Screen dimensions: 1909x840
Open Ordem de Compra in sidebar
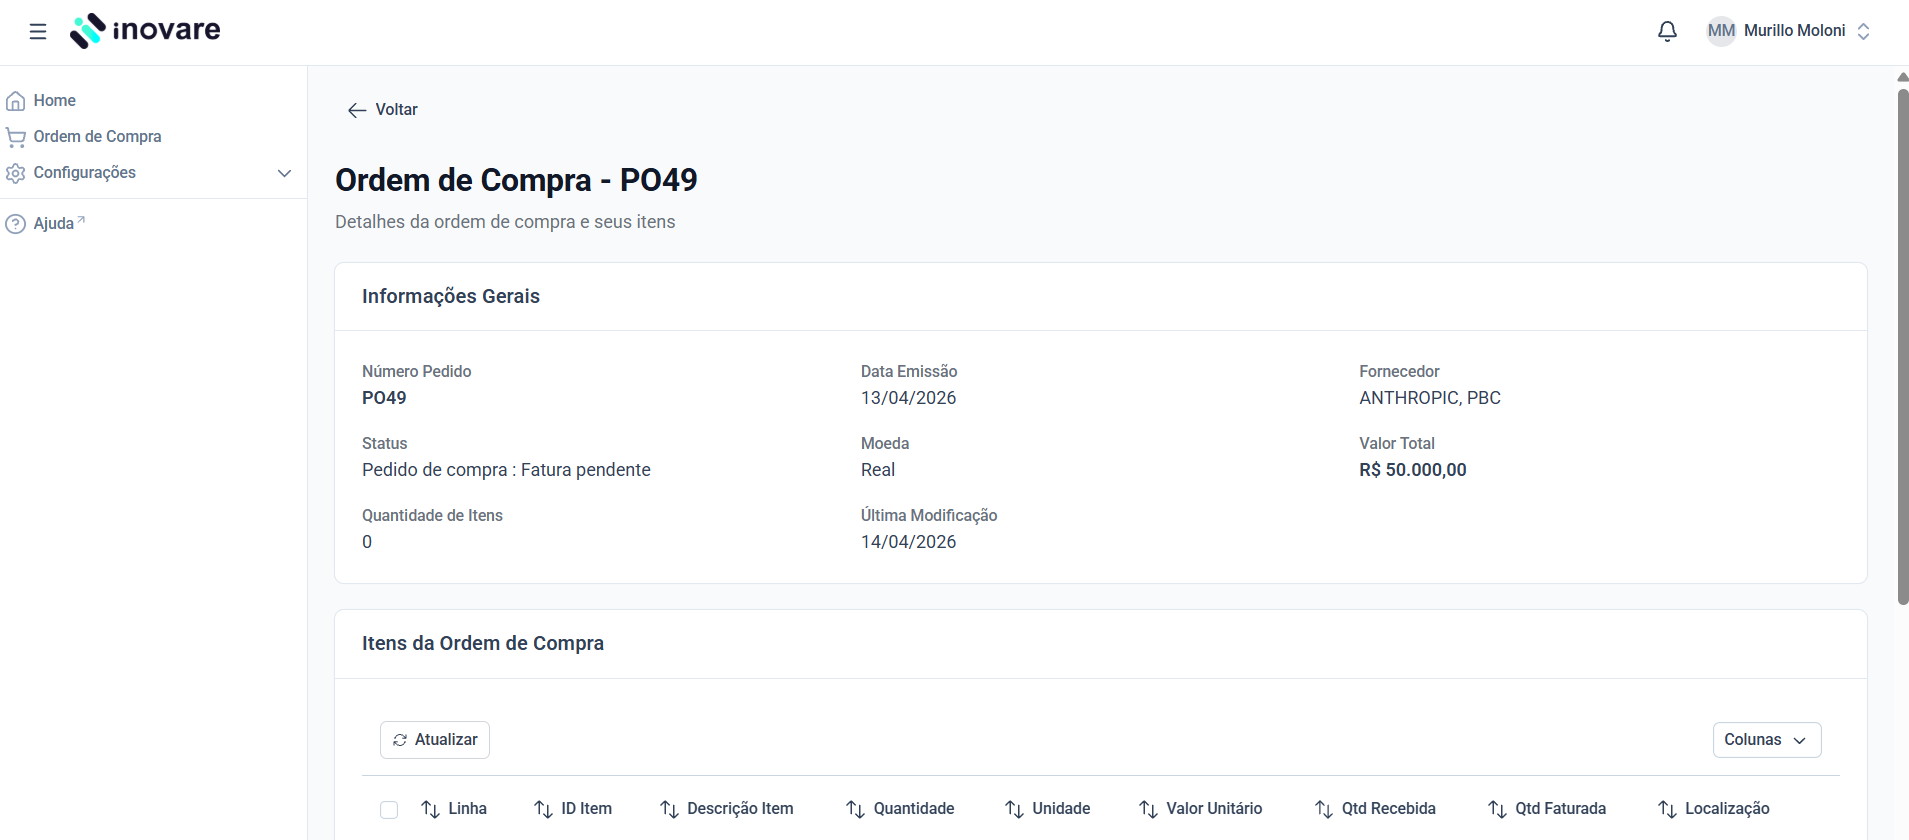coord(97,137)
